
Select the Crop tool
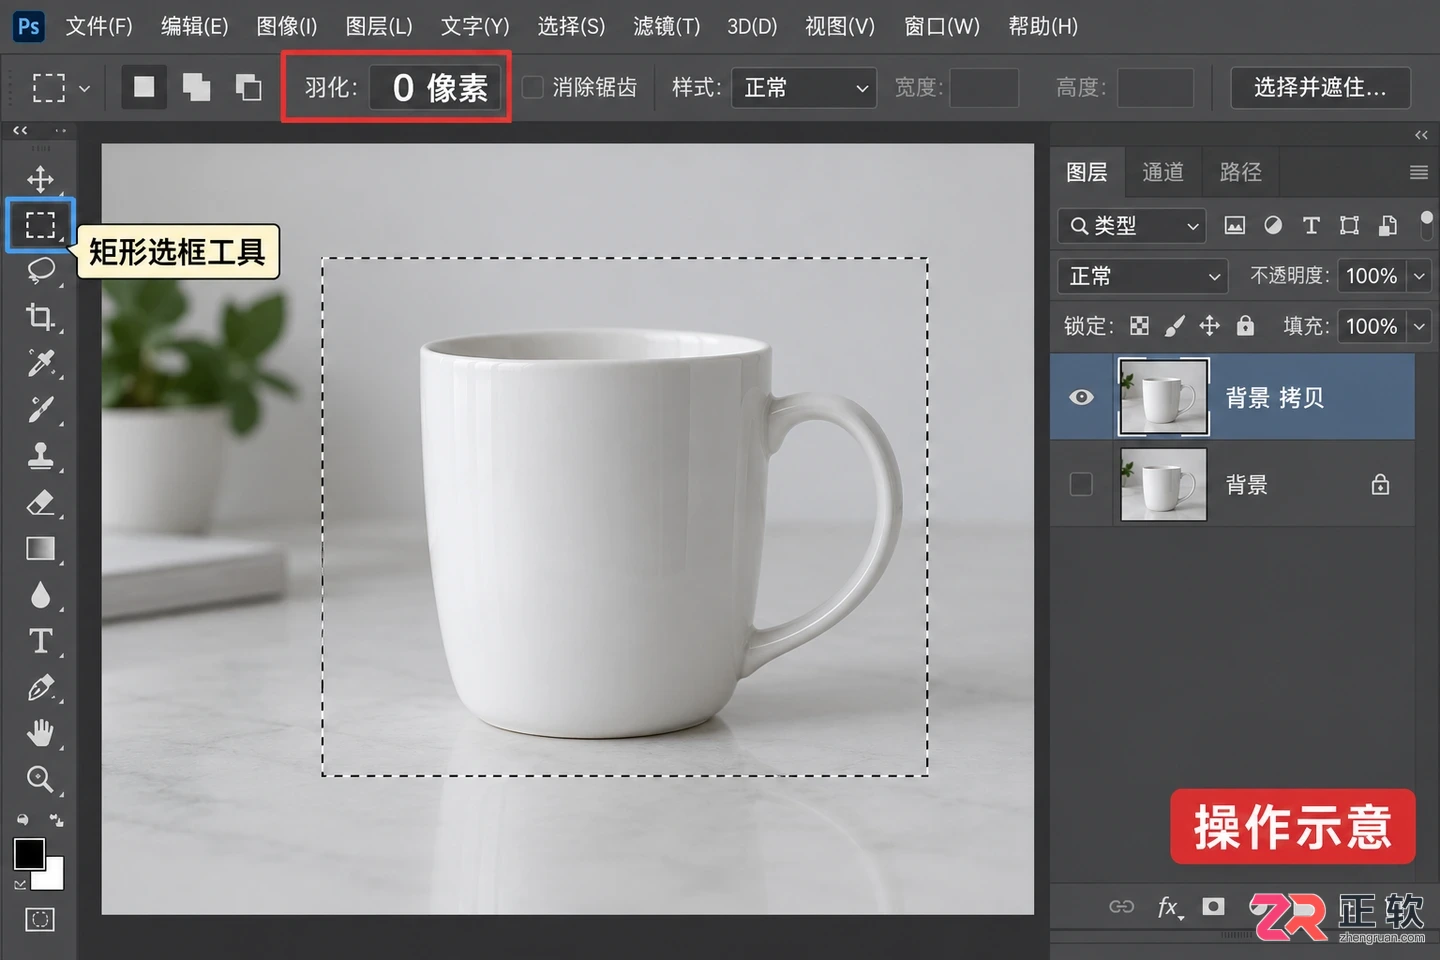point(40,316)
